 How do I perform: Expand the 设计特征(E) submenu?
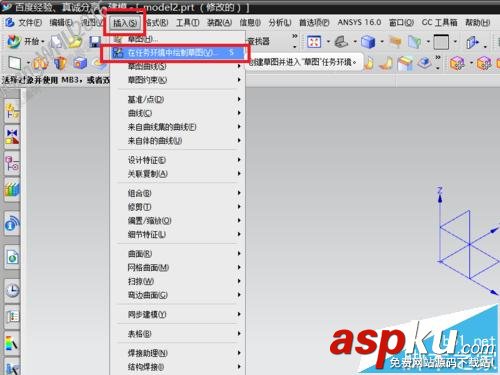177,160
